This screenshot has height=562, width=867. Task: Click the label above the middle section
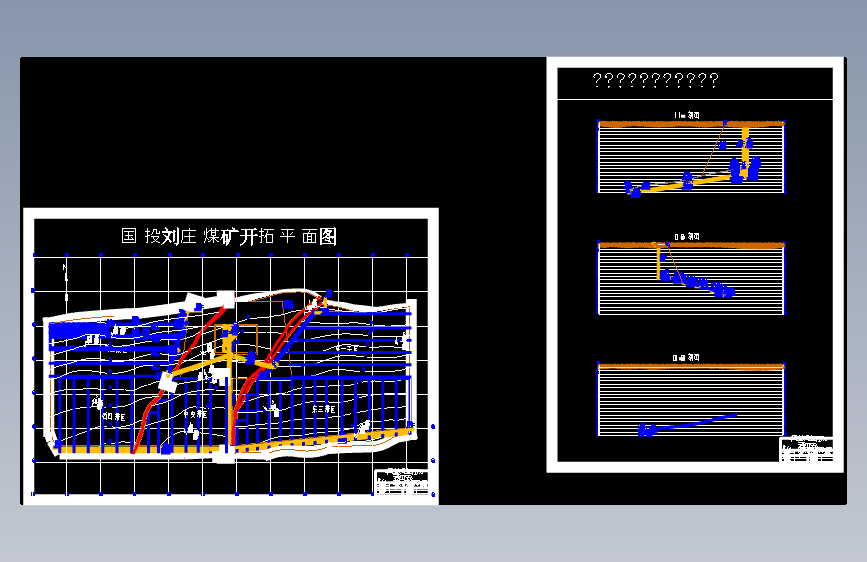(x=686, y=236)
